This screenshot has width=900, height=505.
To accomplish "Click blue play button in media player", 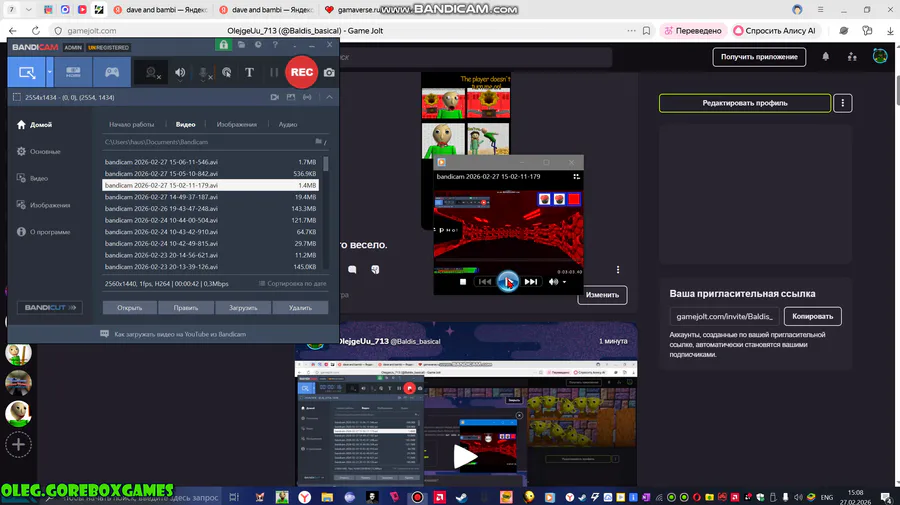I will tap(507, 282).
